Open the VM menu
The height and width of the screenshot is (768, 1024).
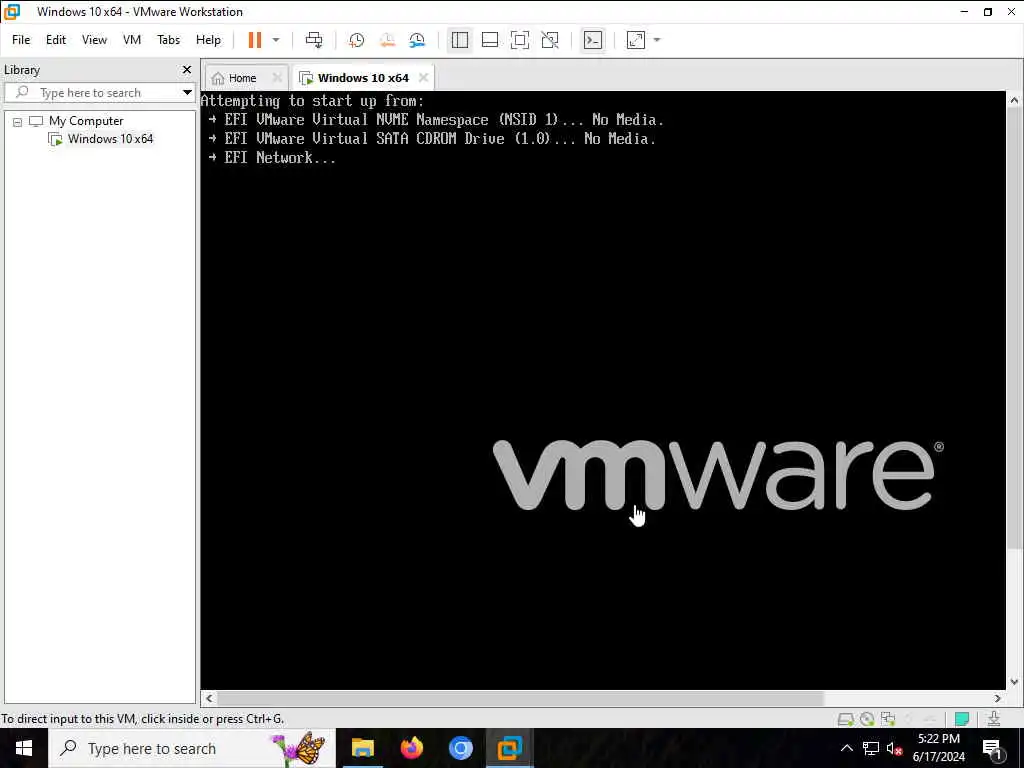tap(132, 40)
